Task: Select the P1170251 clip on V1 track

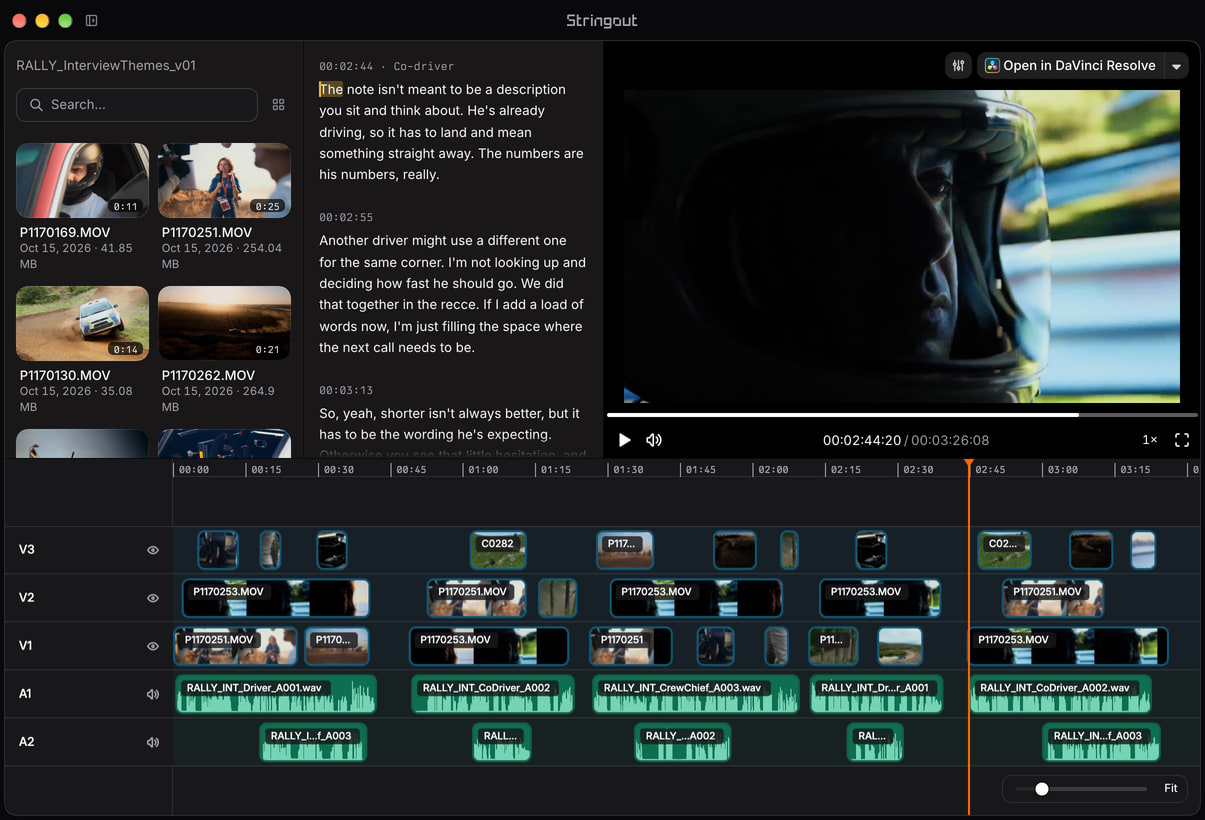Action: [x=631, y=646]
